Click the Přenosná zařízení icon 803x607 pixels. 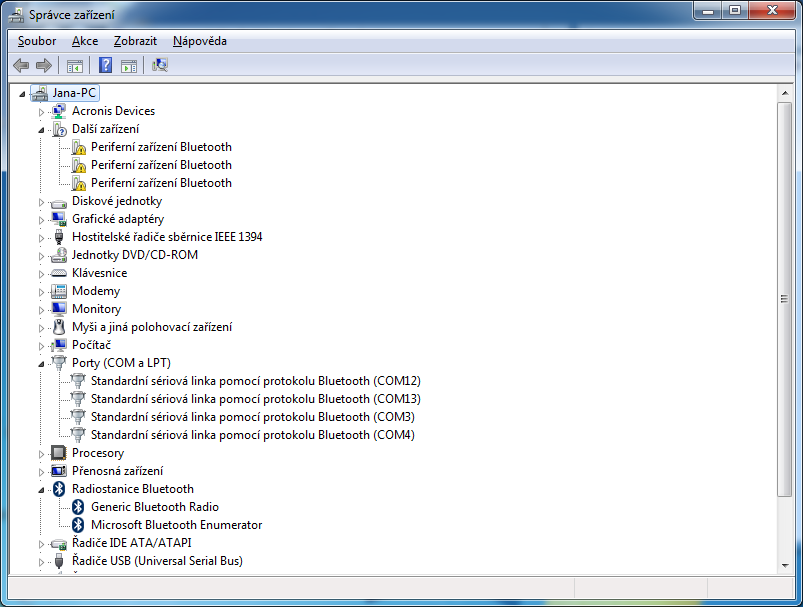[59, 471]
